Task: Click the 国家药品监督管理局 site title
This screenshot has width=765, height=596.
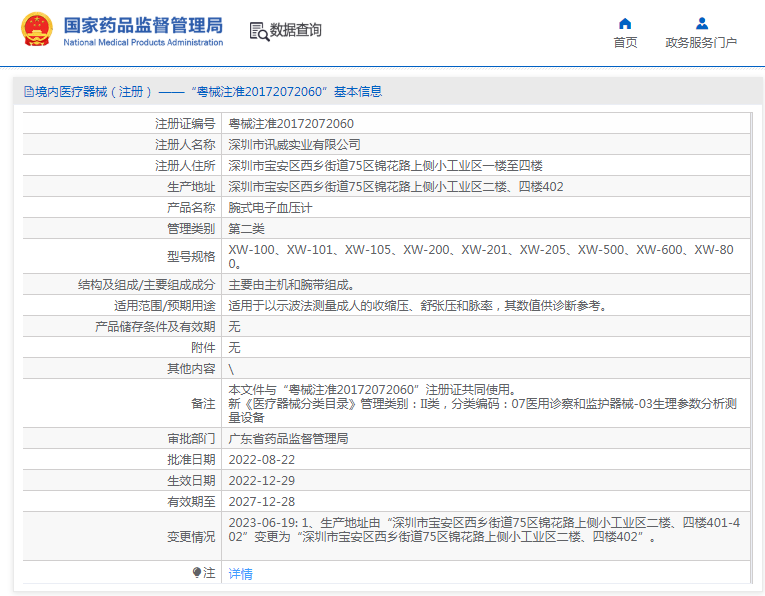Action: [x=143, y=25]
